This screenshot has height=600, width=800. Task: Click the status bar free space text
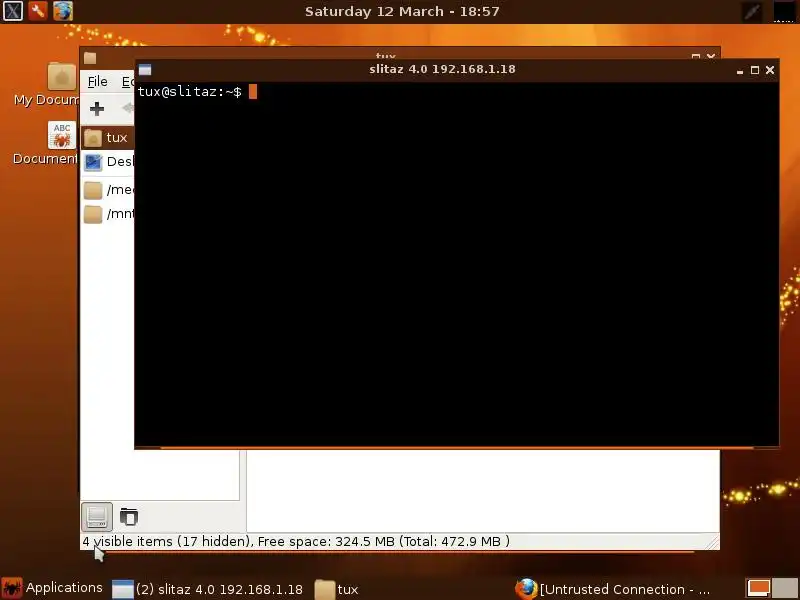[296, 541]
